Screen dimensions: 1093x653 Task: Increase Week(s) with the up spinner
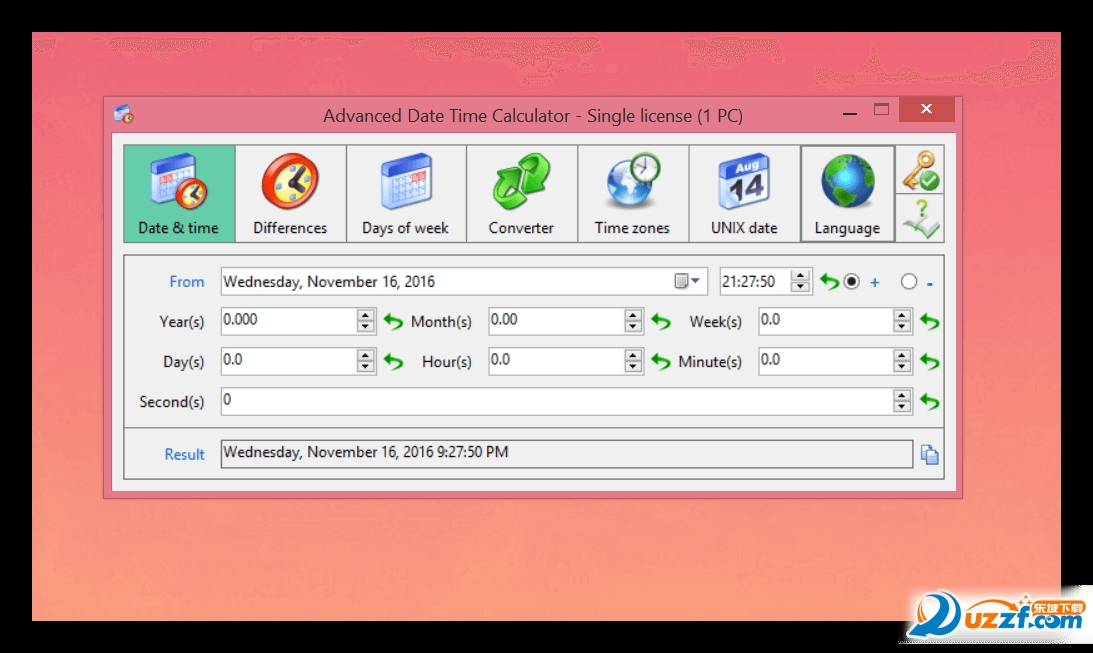click(x=902, y=315)
